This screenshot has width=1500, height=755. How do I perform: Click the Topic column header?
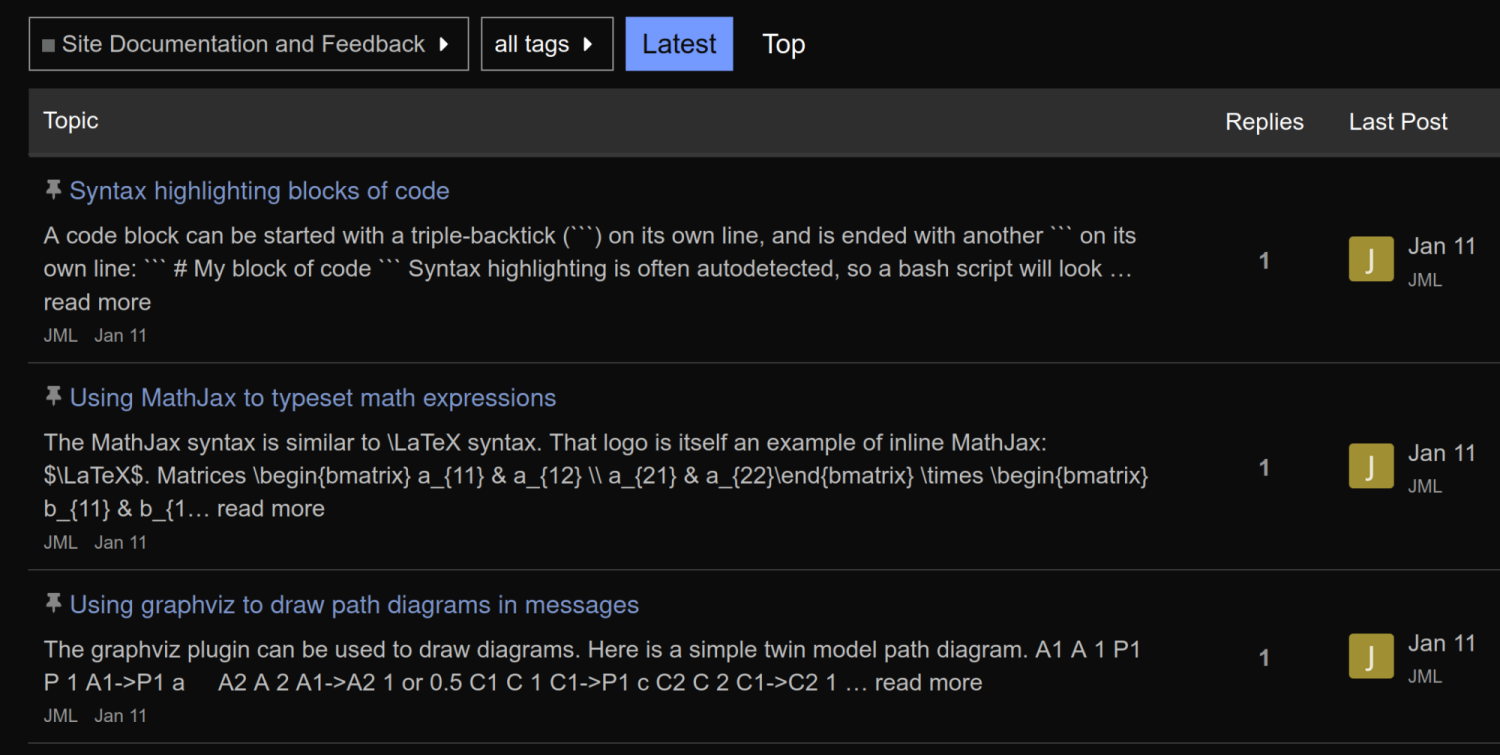[71, 121]
